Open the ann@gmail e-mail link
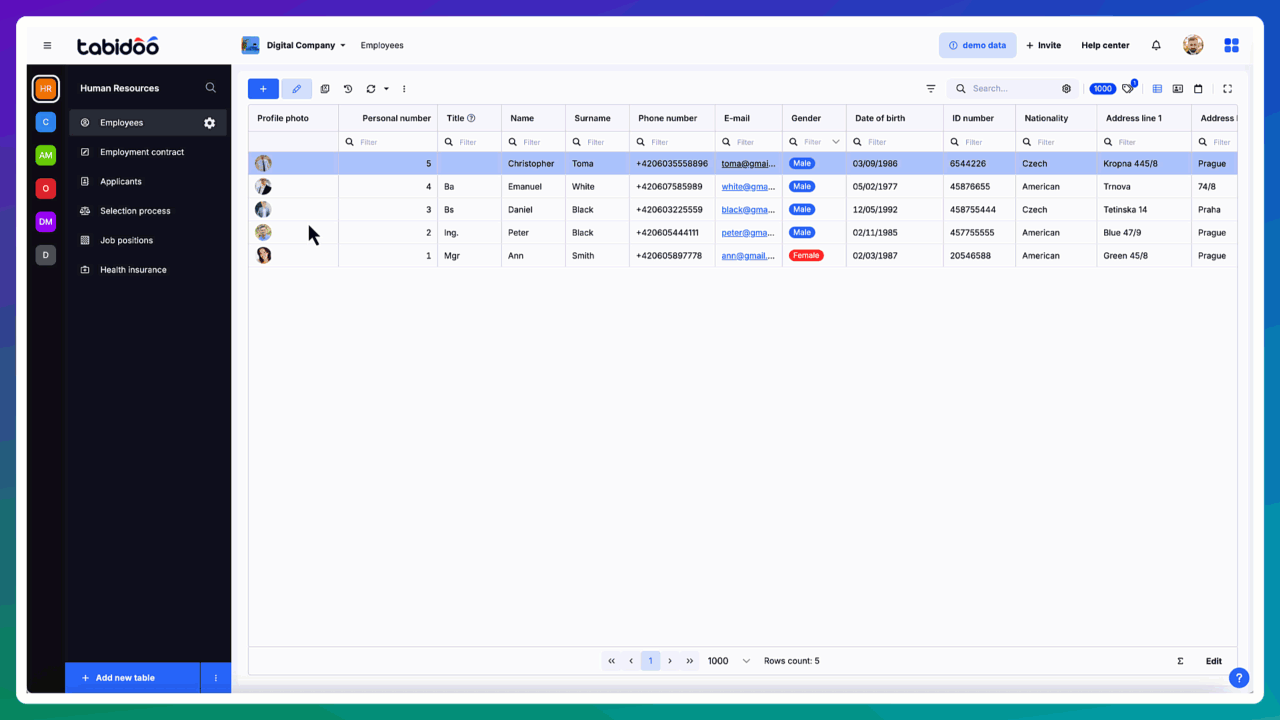Viewport: 1280px width, 720px height. pos(748,256)
